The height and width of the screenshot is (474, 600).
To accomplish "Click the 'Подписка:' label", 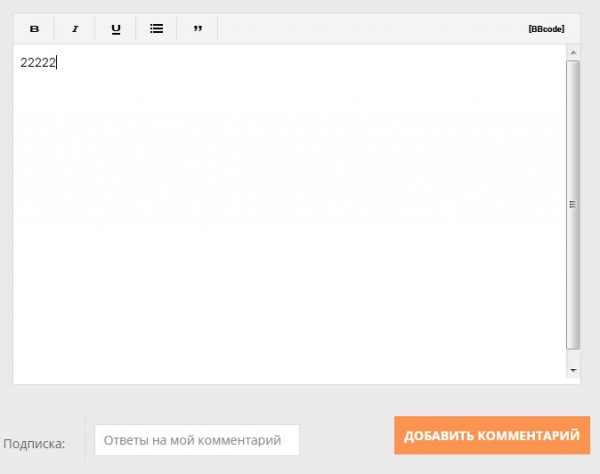I will [x=34, y=444].
